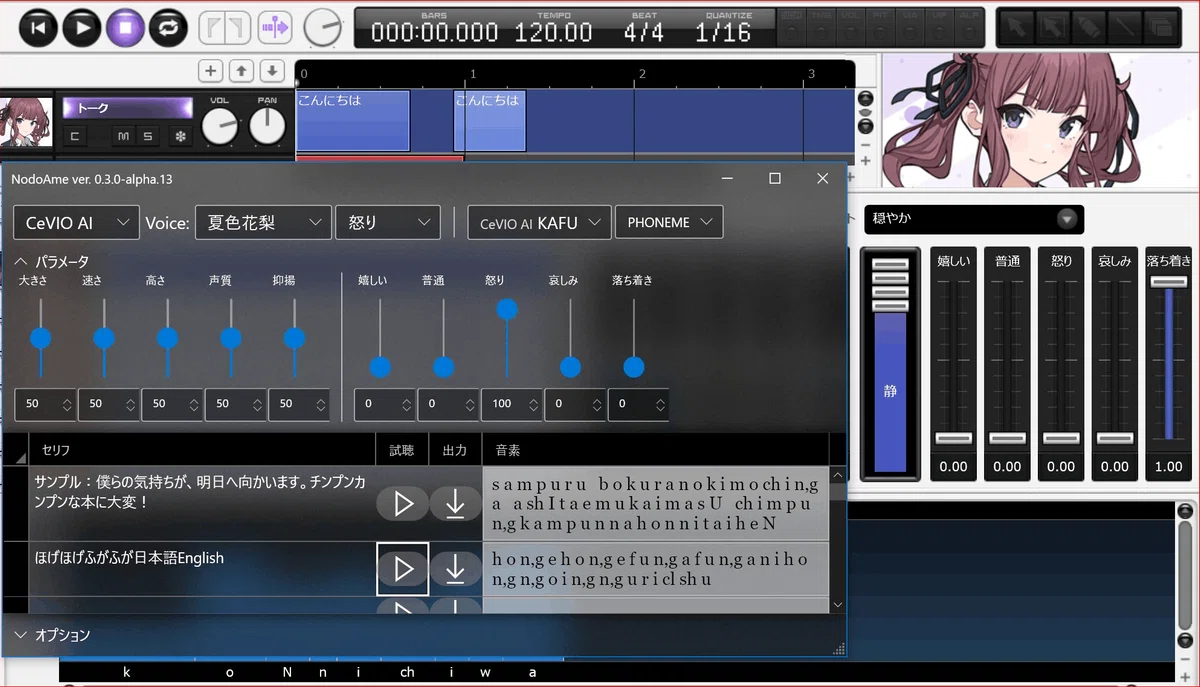Click the stacked layers icon in top toolbar
This screenshot has height=687, width=1200.
pyautogui.click(x=1159, y=27)
